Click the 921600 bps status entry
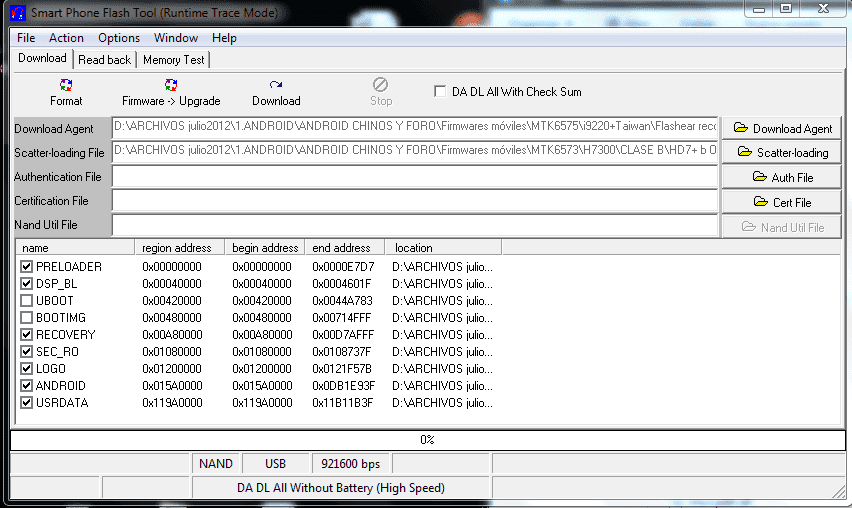 coord(350,463)
